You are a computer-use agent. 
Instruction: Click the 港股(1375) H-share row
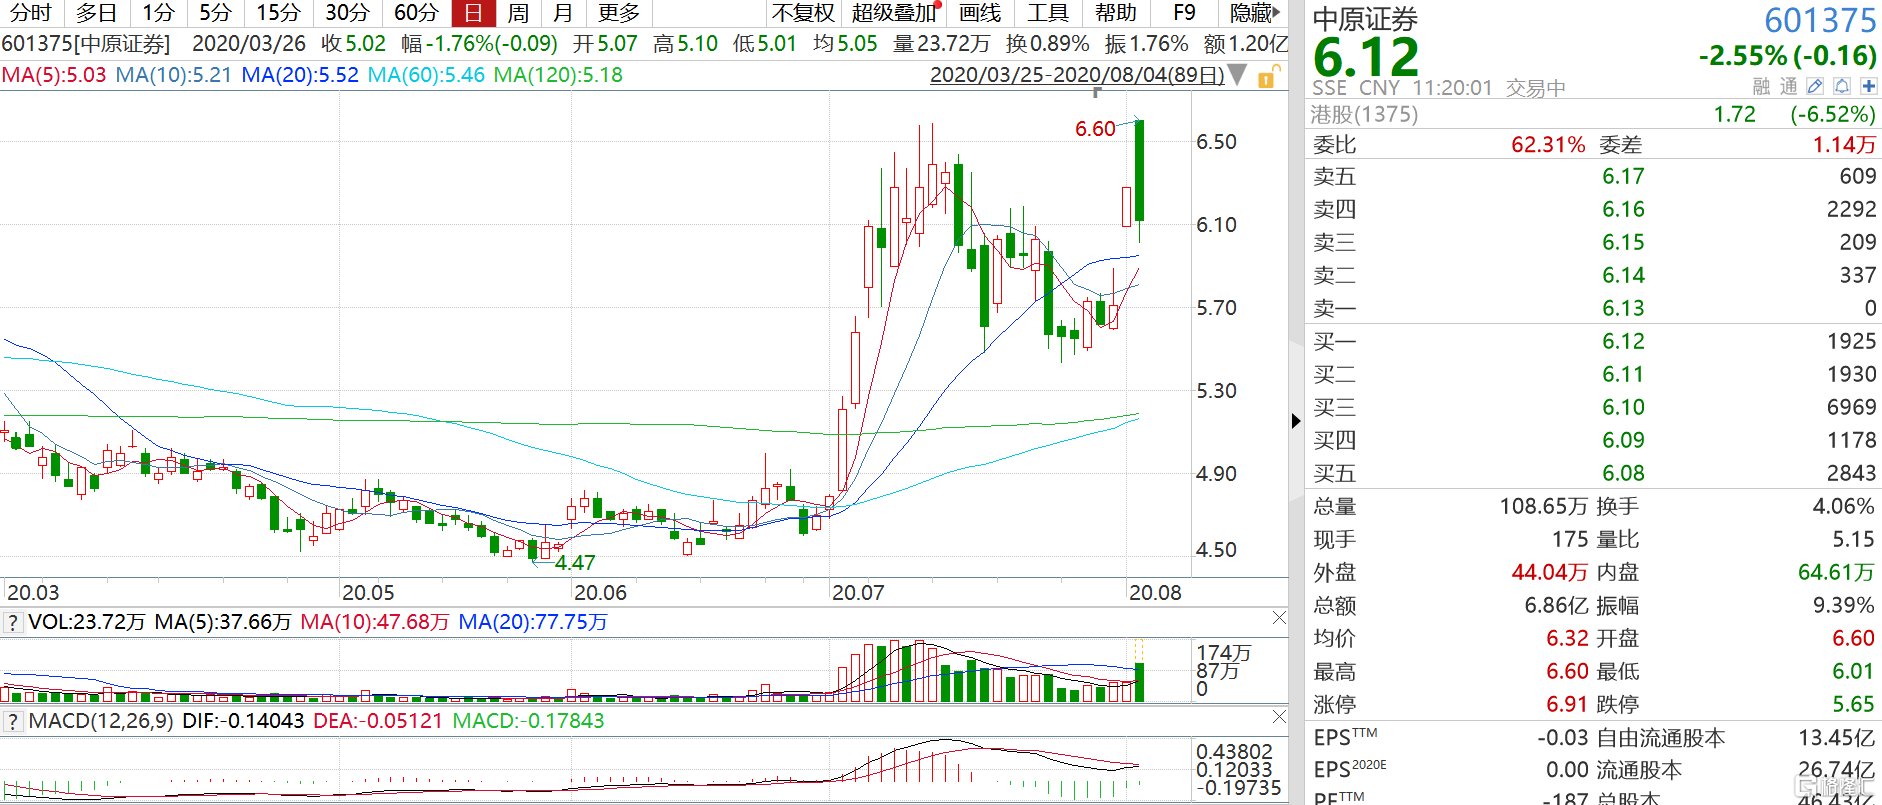(1594, 114)
